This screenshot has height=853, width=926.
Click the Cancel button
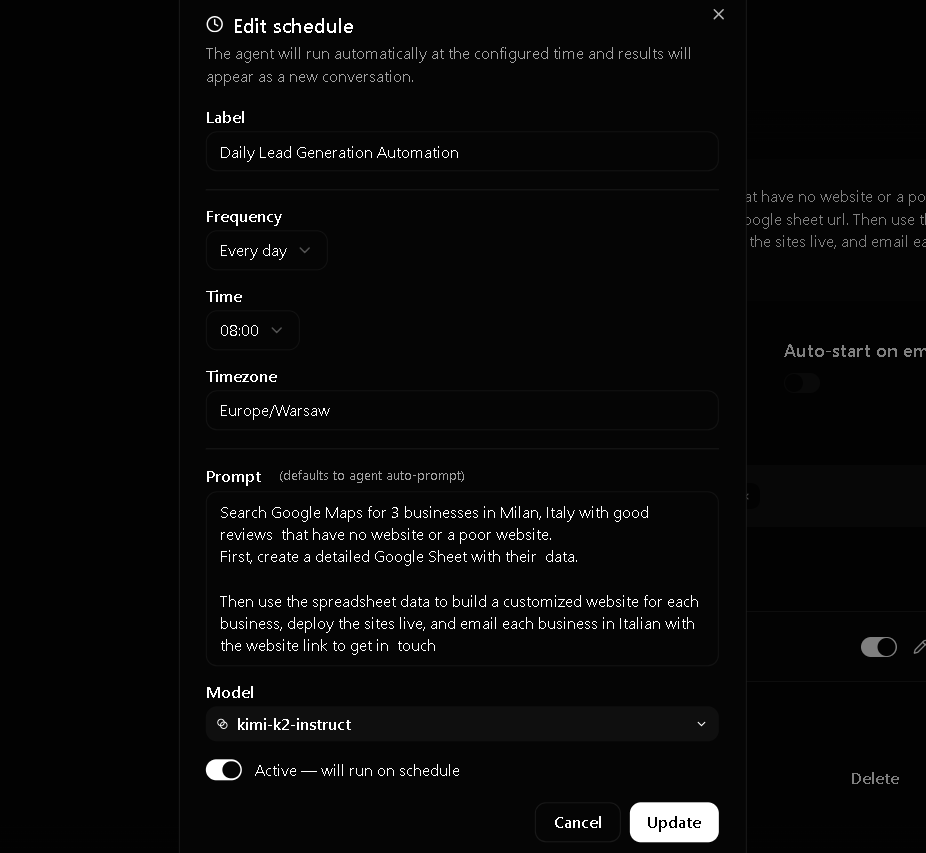point(578,822)
